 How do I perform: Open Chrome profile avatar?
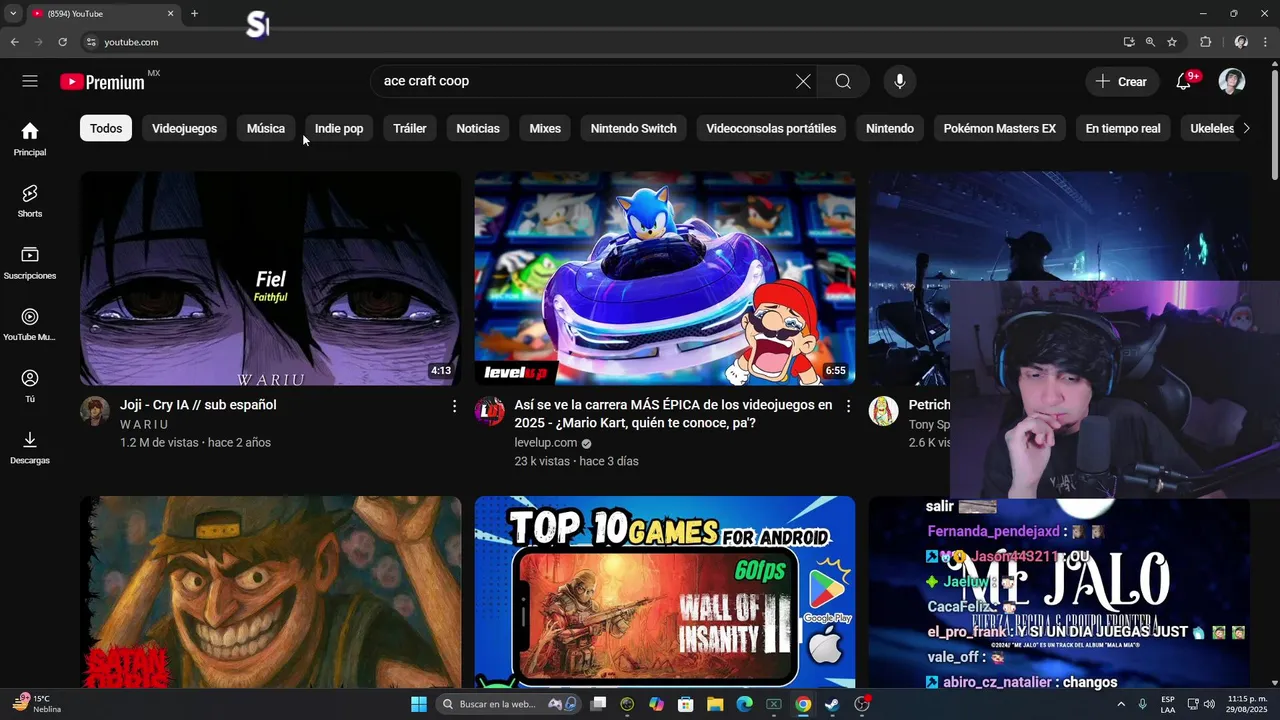tap(1241, 42)
